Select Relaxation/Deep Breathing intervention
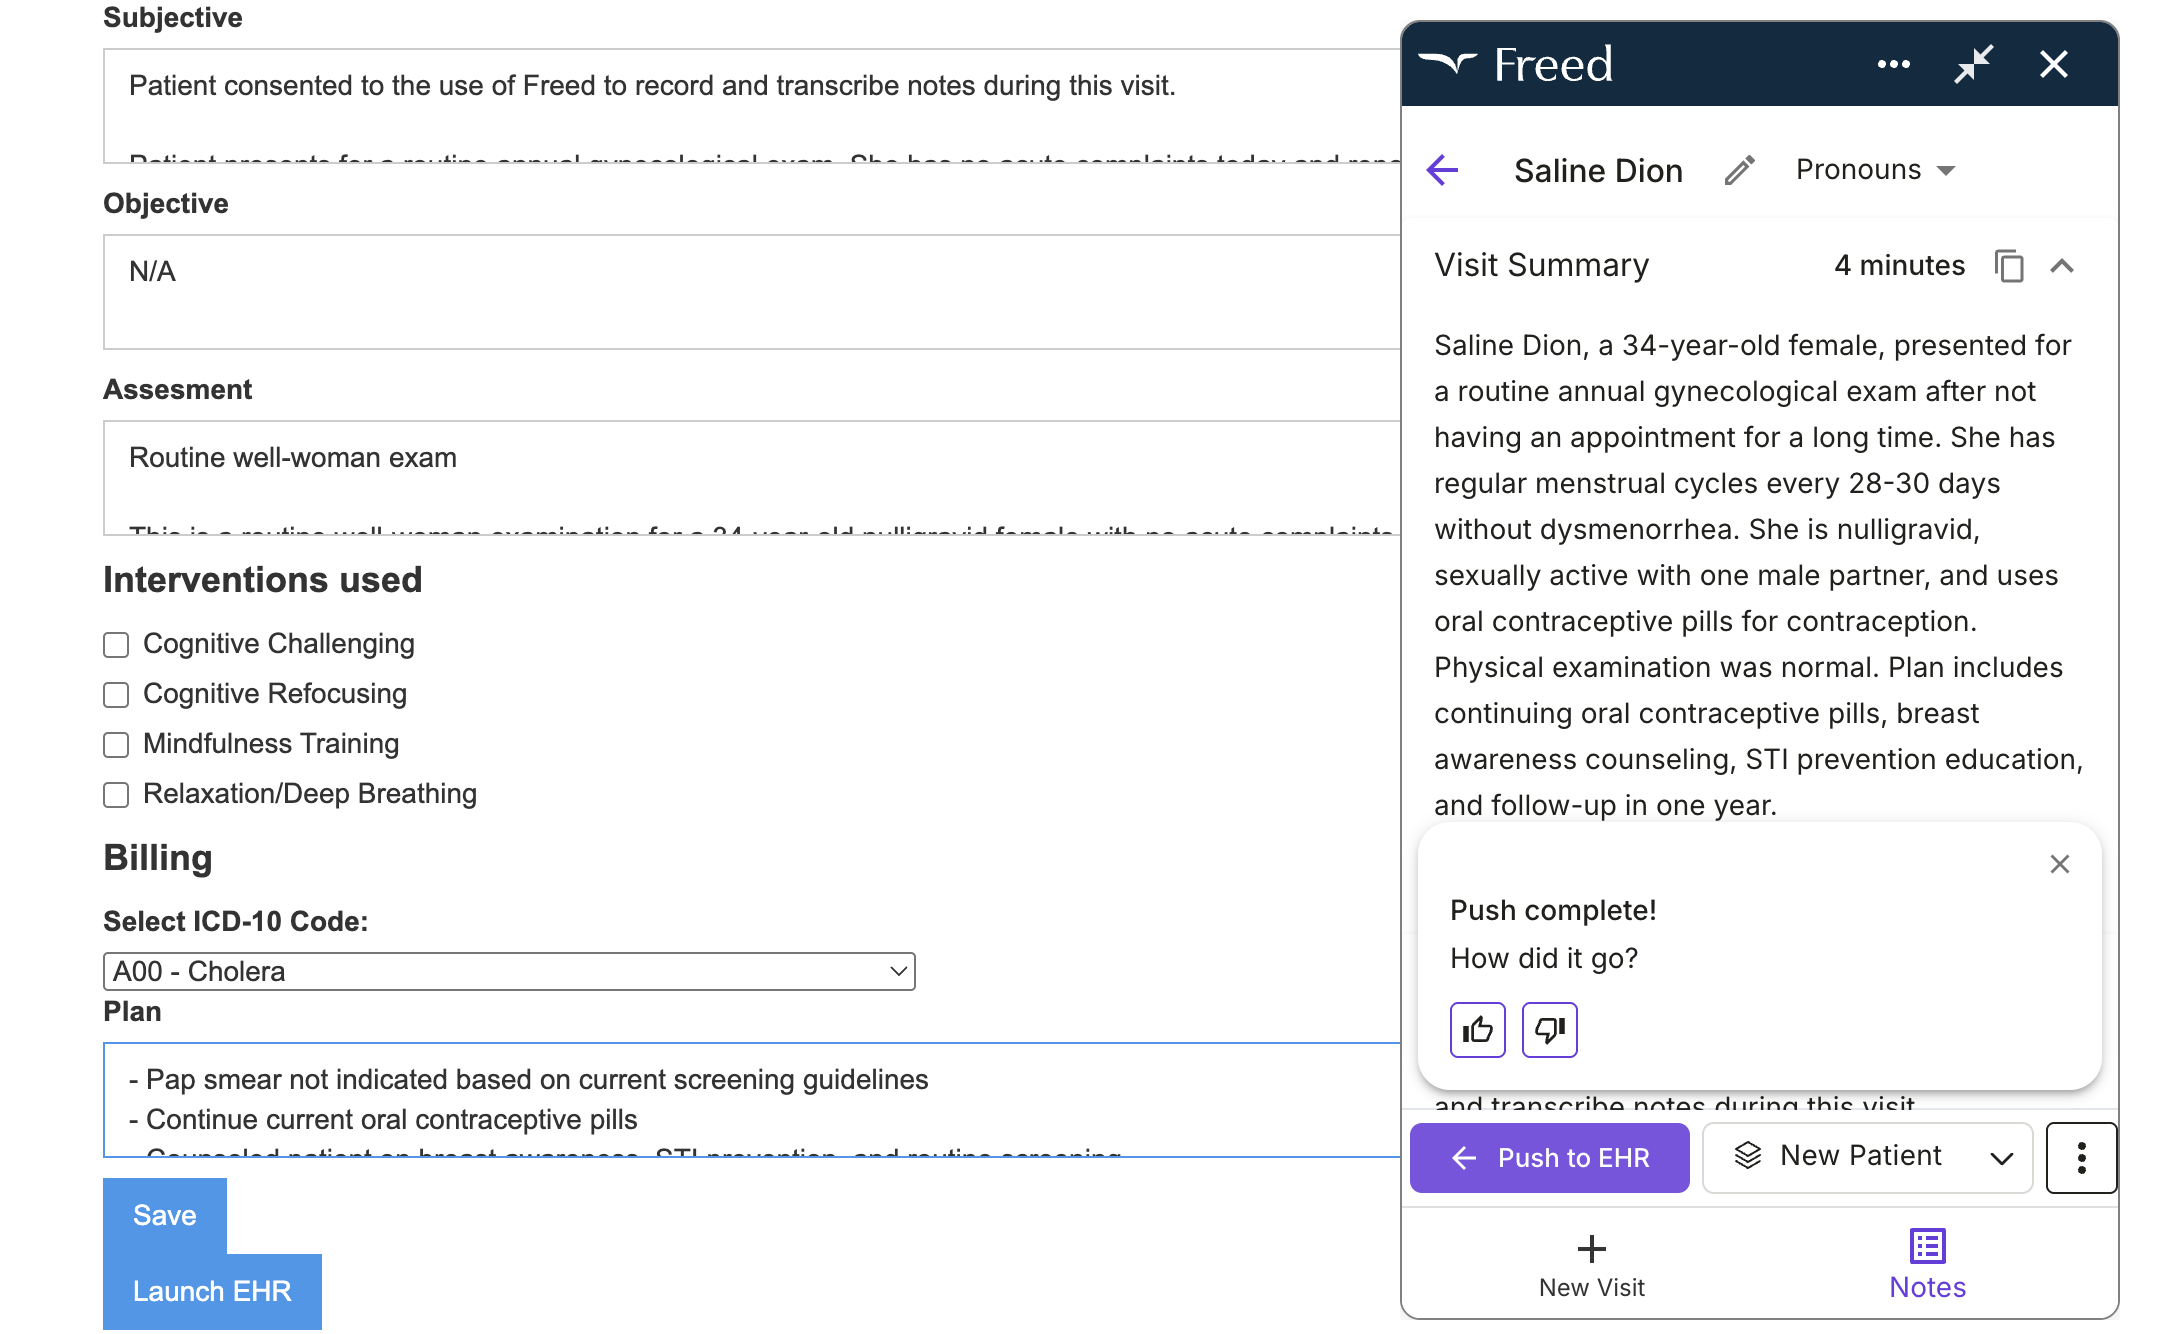 (116, 794)
